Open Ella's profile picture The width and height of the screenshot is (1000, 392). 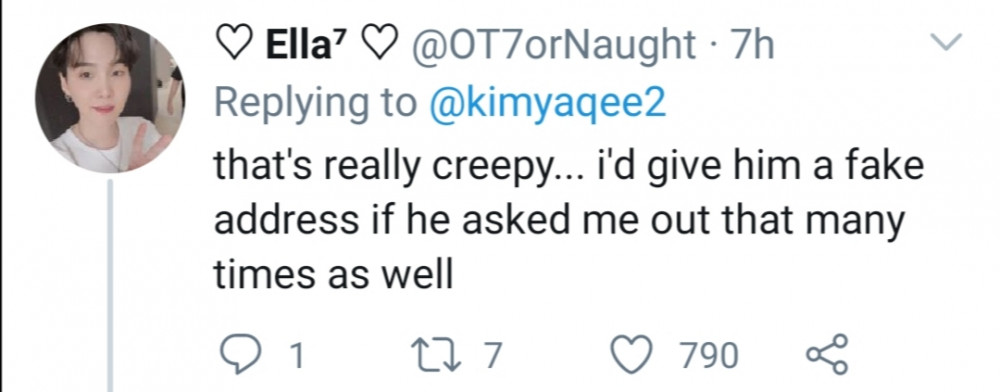(x=110, y=98)
